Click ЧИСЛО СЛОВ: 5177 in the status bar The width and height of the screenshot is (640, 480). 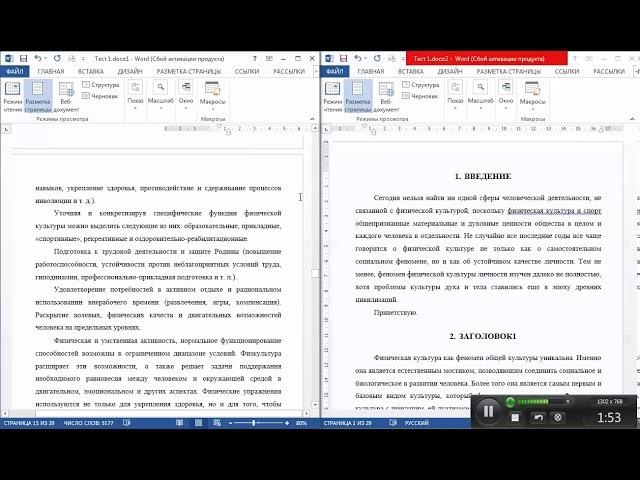click(89, 423)
